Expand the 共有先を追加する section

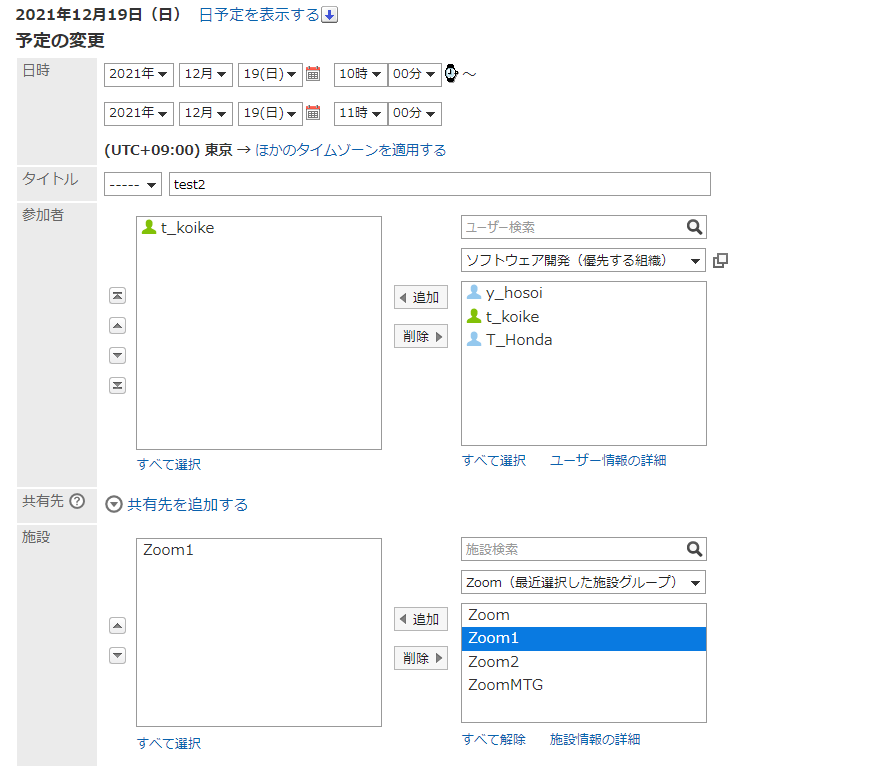click(114, 505)
